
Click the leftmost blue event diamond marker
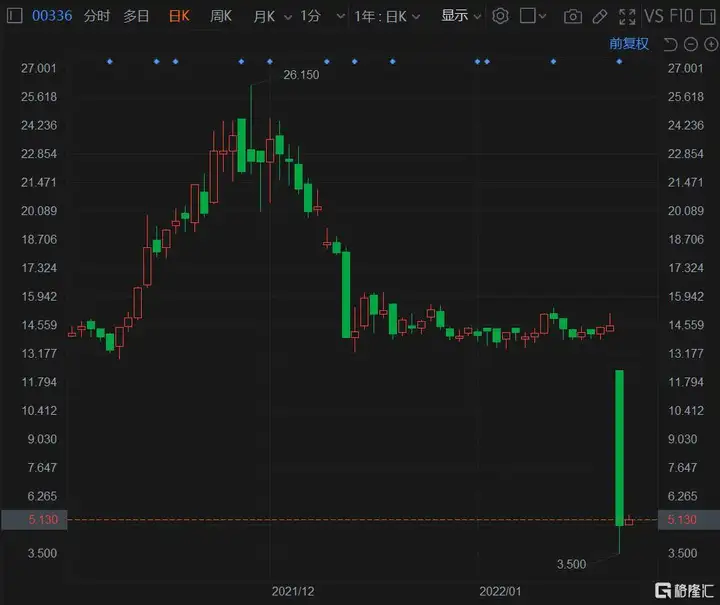(x=110, y=62)
